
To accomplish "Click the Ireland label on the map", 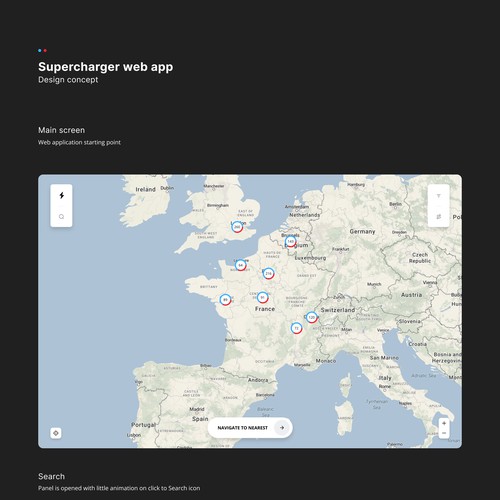I will pyautogui.click(x=146, y=189).
